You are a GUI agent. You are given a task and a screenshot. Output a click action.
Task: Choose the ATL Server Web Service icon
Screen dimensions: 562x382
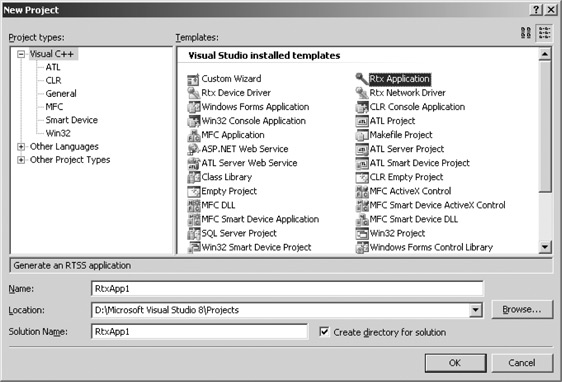193,163
